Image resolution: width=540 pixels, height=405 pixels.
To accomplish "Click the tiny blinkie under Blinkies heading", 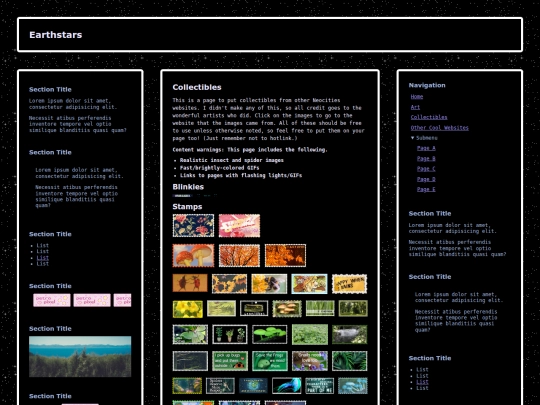I will pyautogui.click(x=182, y=196).
